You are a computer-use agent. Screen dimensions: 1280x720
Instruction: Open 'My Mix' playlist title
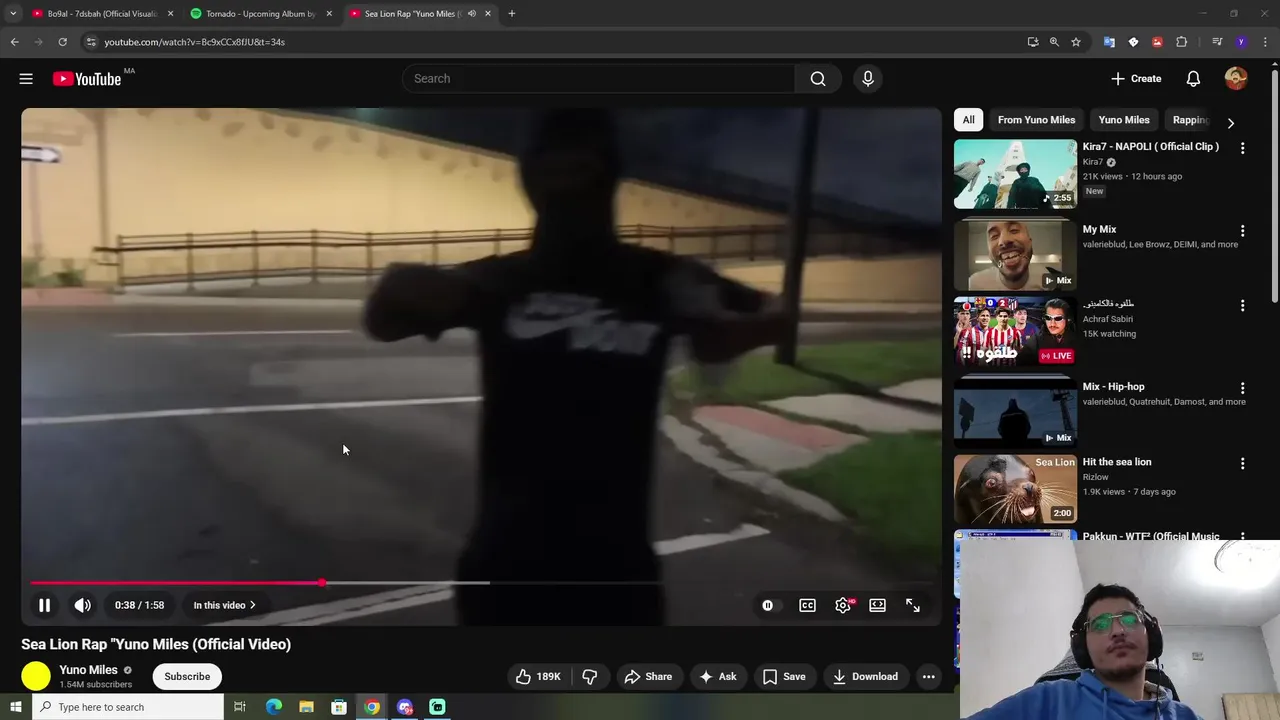1099,229
